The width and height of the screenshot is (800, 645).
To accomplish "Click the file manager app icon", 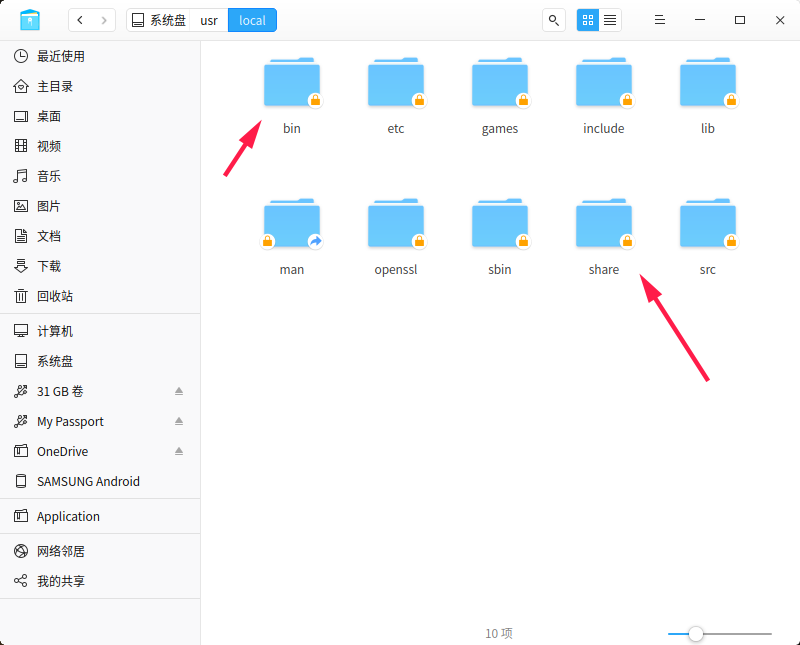I will tap(30, 20).
